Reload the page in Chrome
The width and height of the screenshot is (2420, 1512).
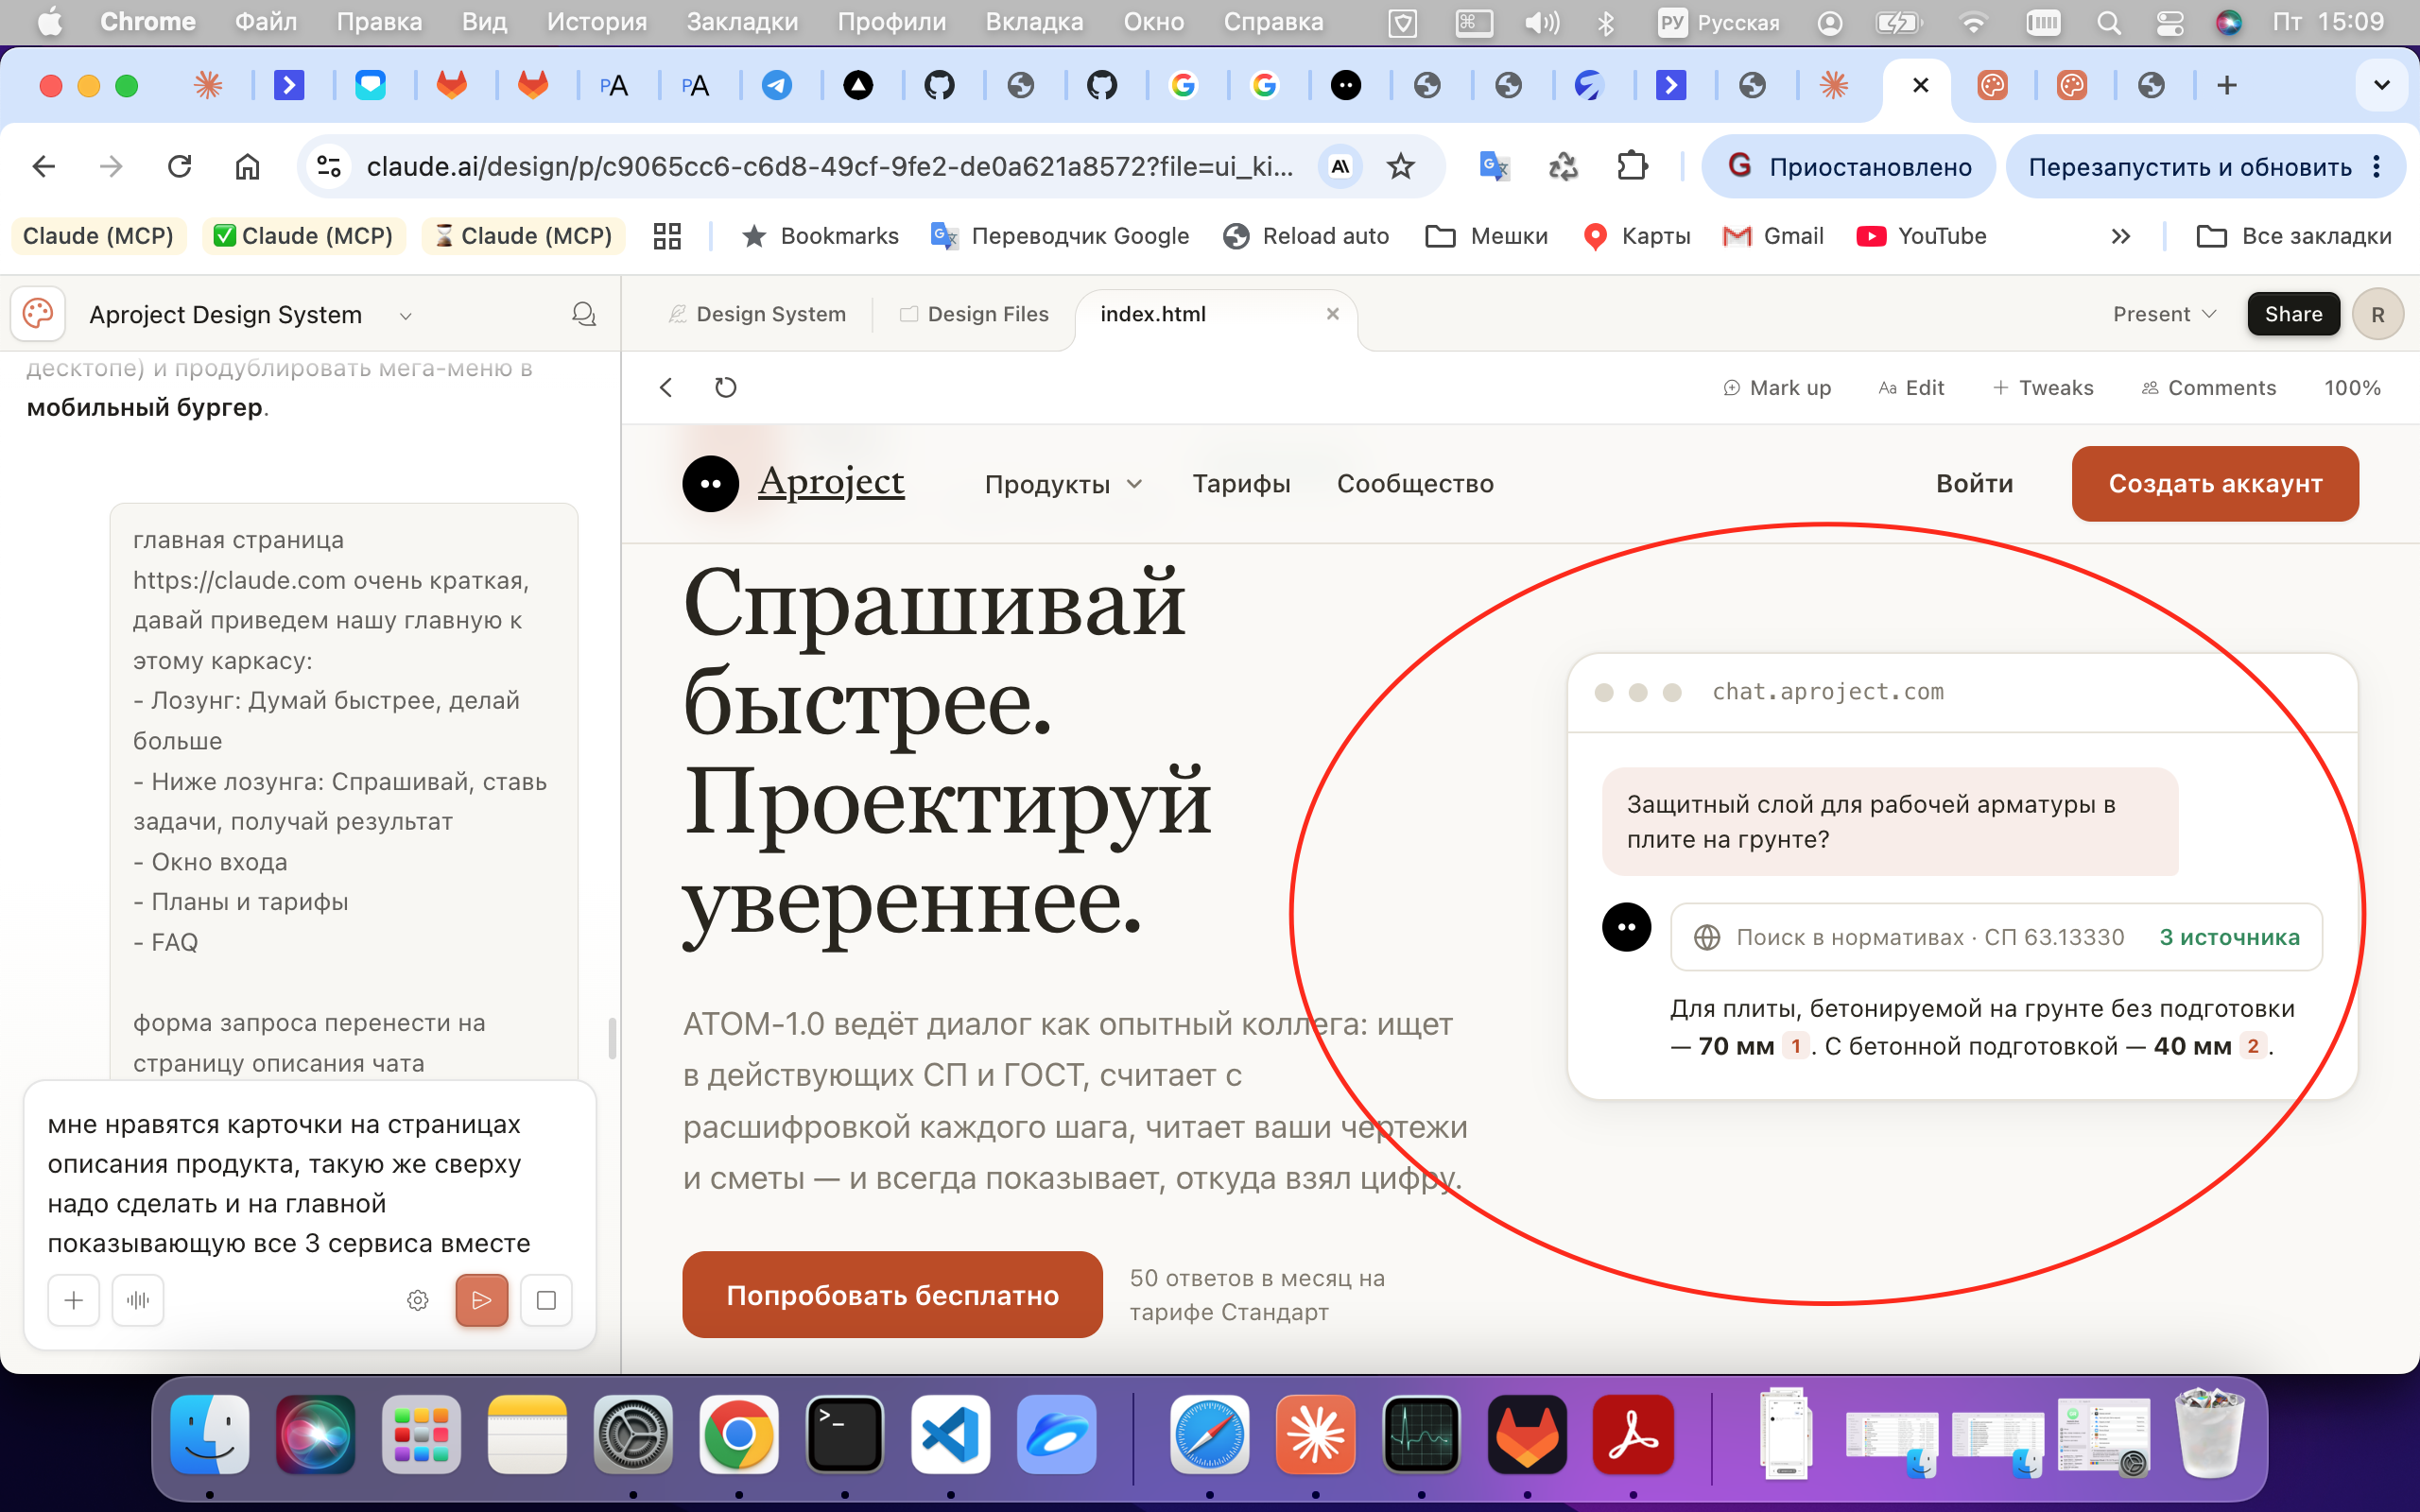180,166
